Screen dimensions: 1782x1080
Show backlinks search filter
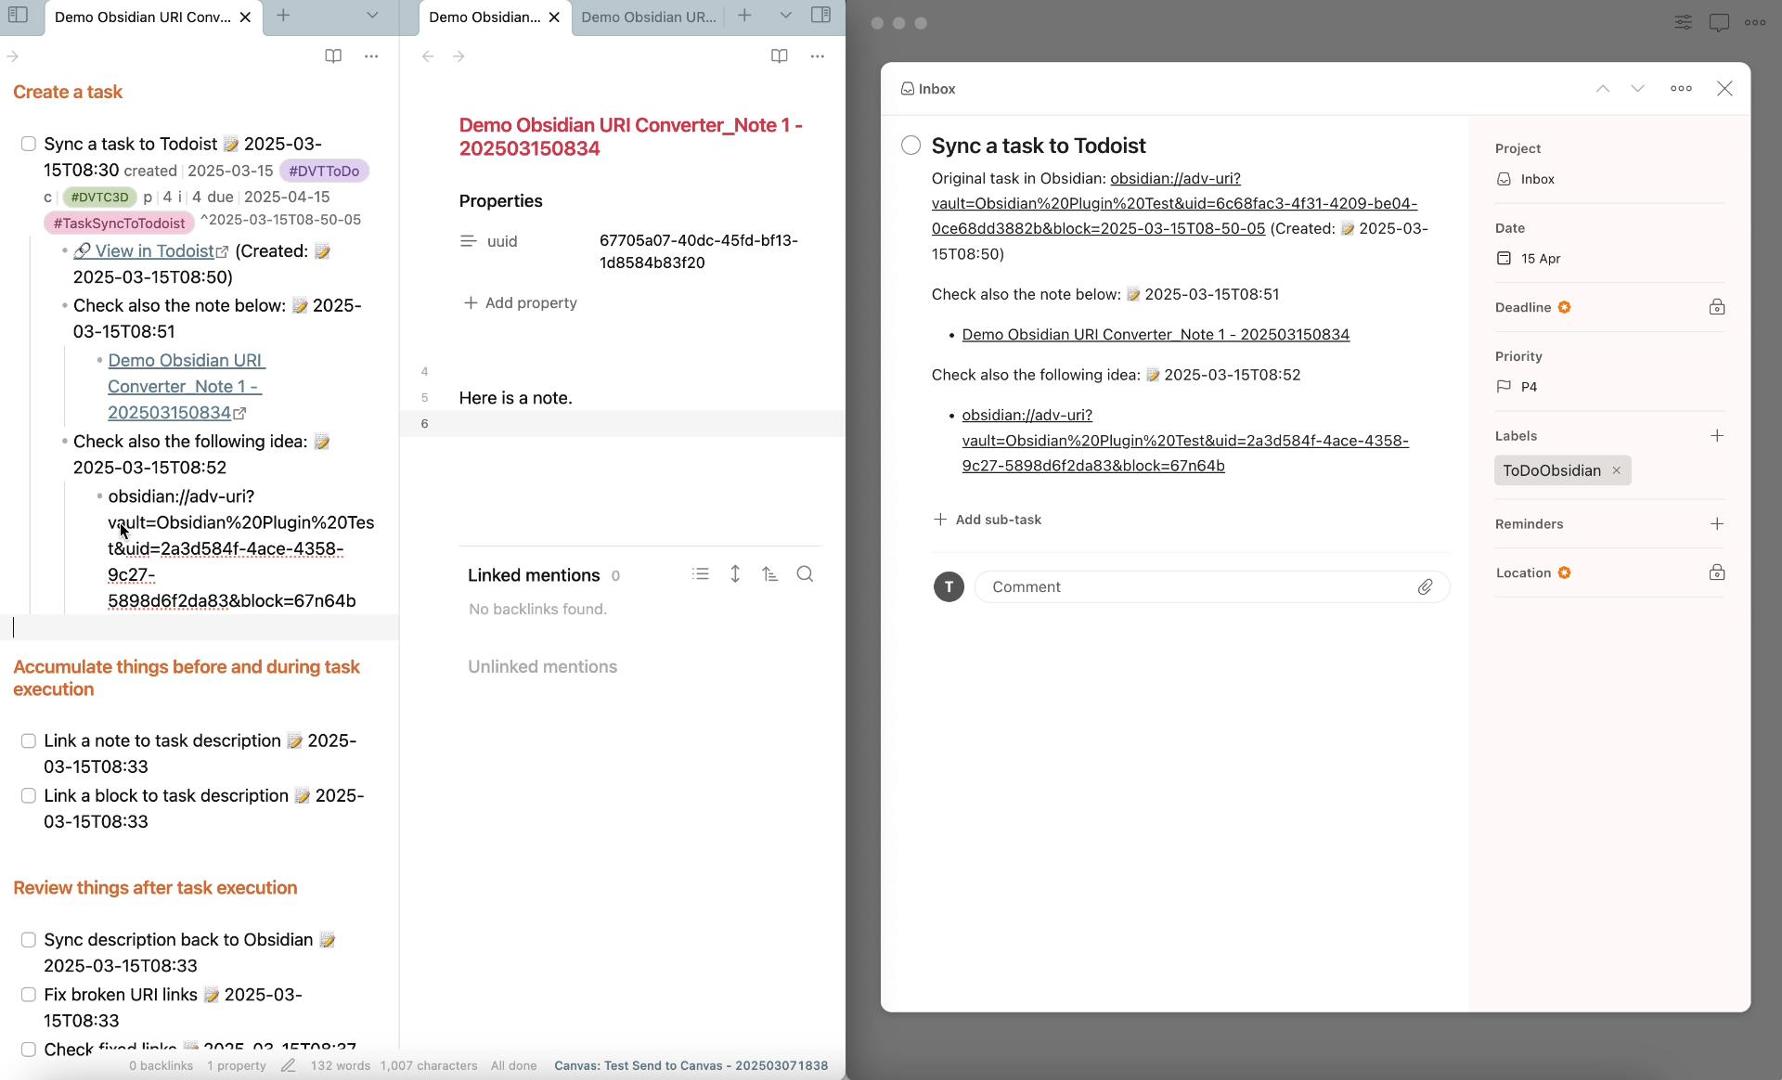[805, 574]
